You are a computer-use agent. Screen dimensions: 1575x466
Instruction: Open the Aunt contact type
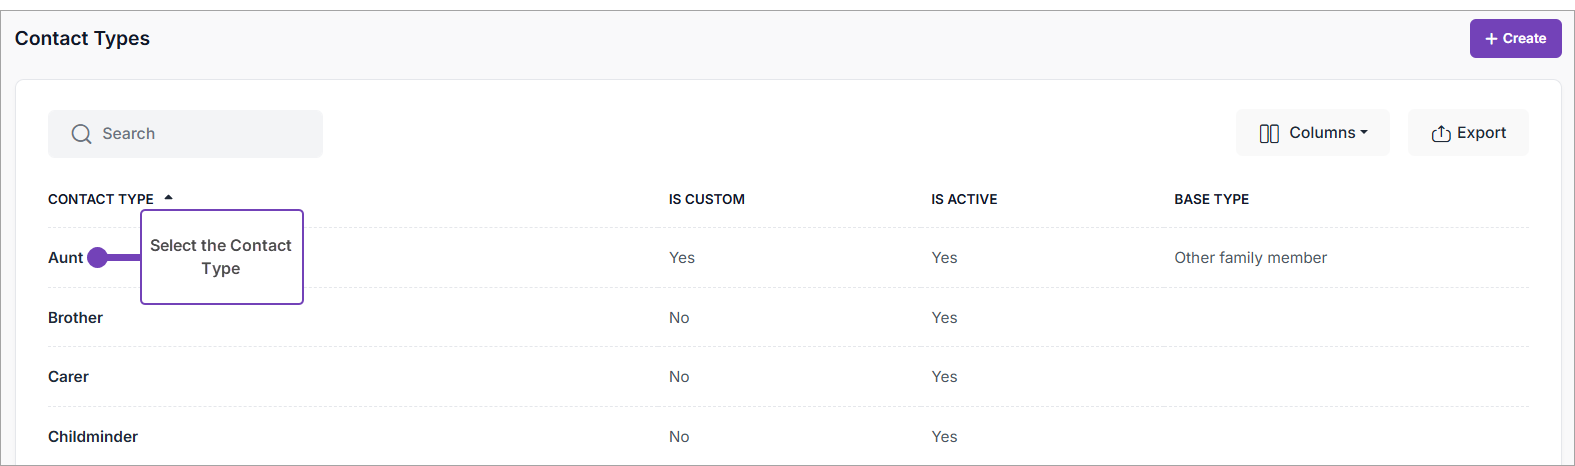[x=65, y=258]
